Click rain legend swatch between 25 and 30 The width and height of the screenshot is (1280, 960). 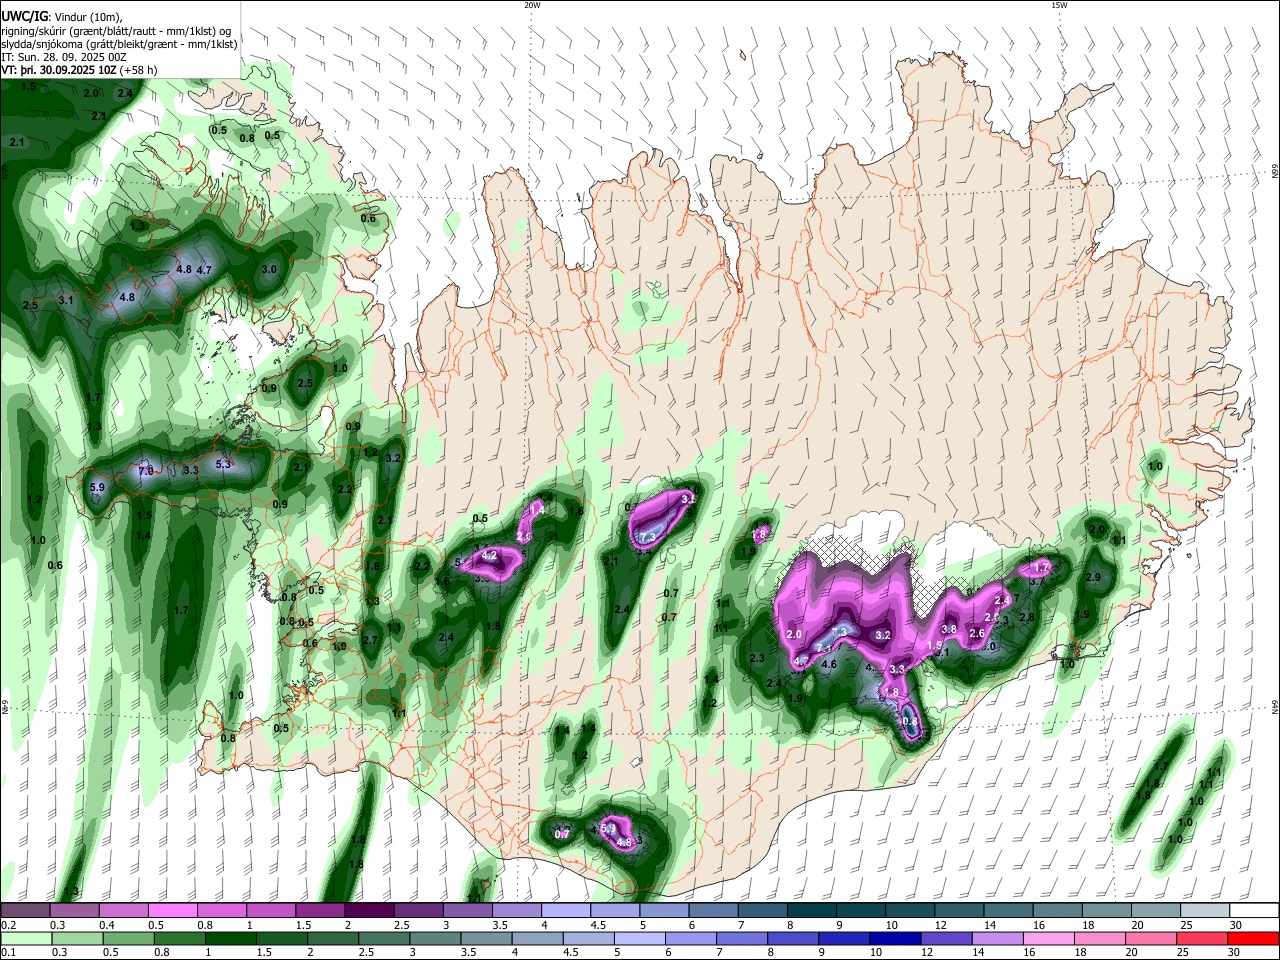pyautogui.click(x=1204, y=938)
